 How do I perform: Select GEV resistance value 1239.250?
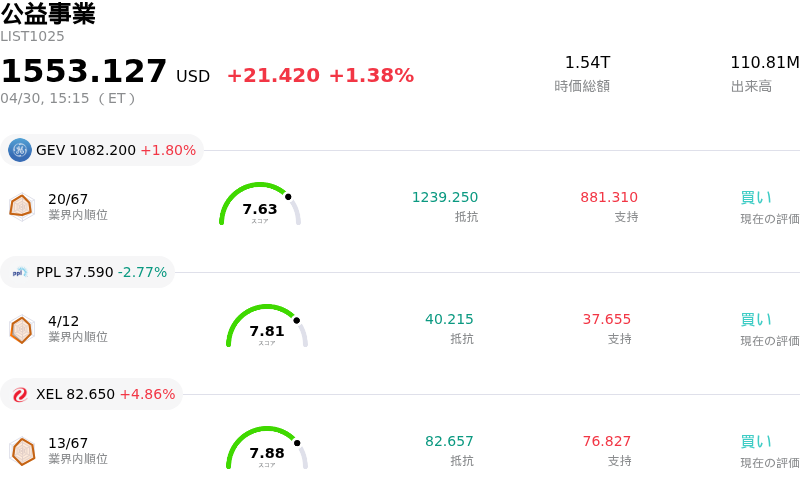pos(445,197)
